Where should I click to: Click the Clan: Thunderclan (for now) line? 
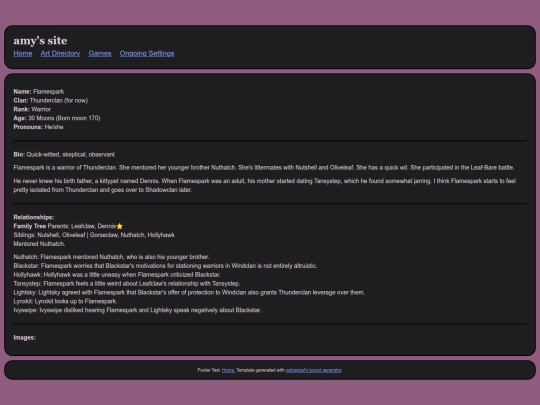pos(51,101)
